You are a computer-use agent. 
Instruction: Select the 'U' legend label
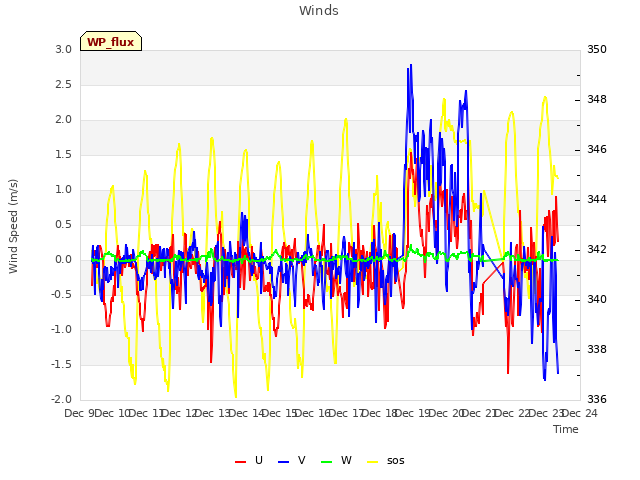(x=259, y=460)
